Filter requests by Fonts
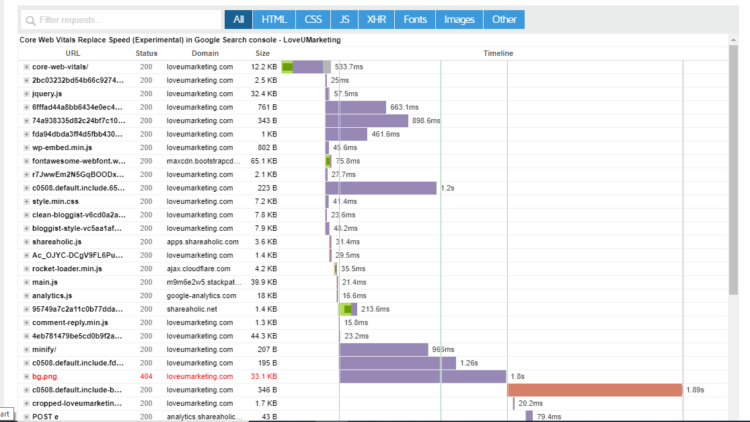 click(x=415, y=20)
